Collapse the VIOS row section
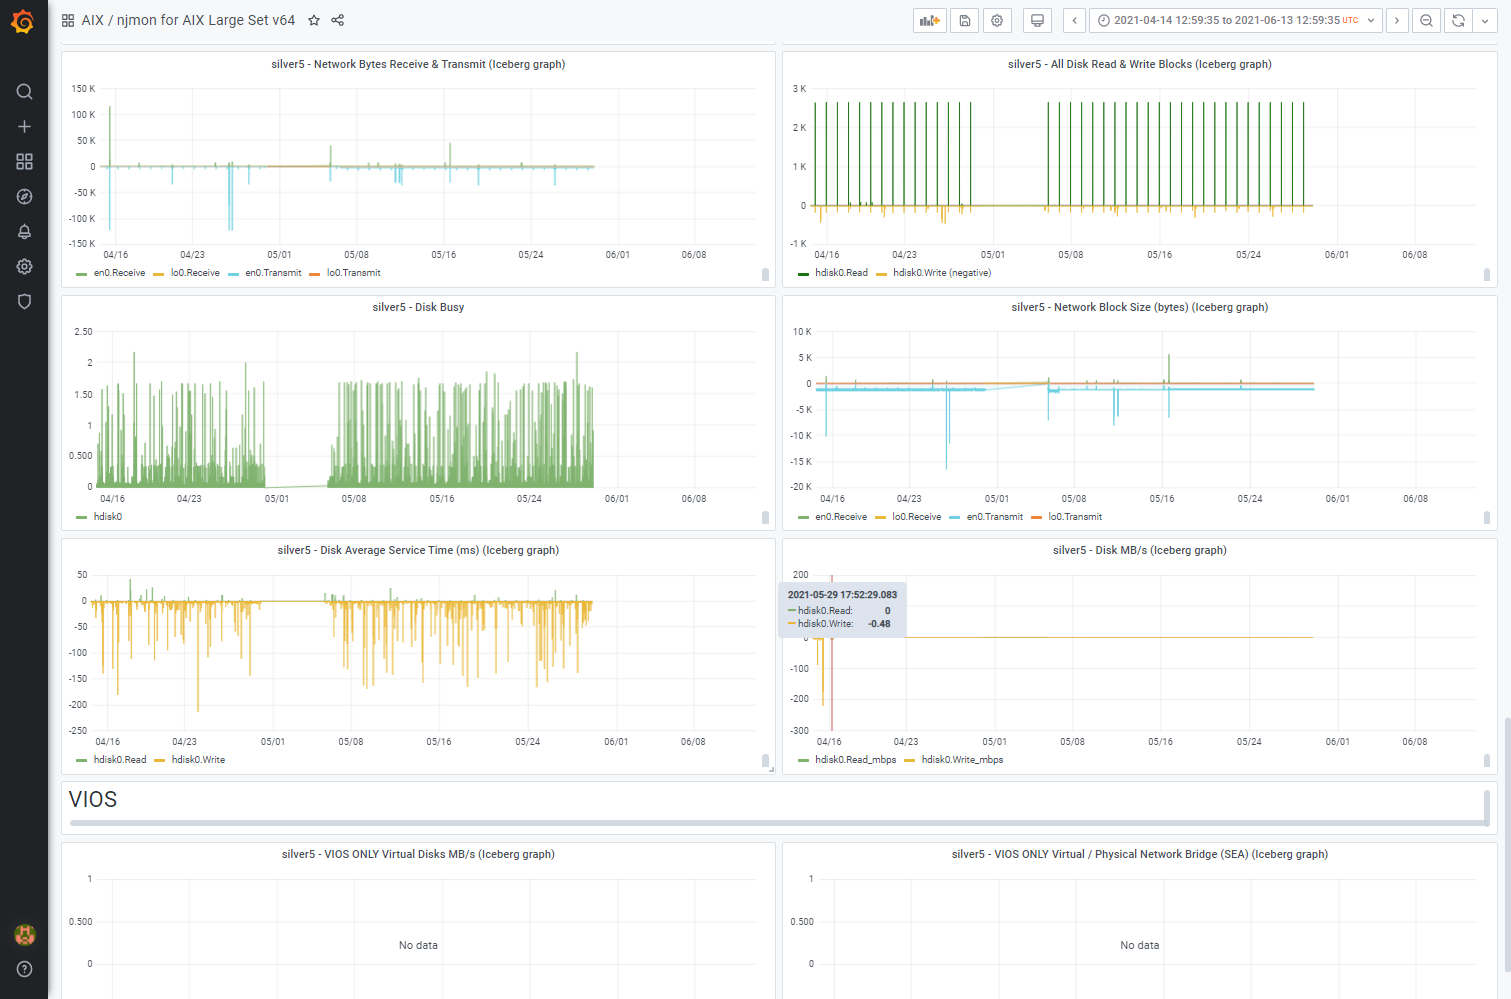1511x999 pixels. pyautogui.click(x=93, y=800)
